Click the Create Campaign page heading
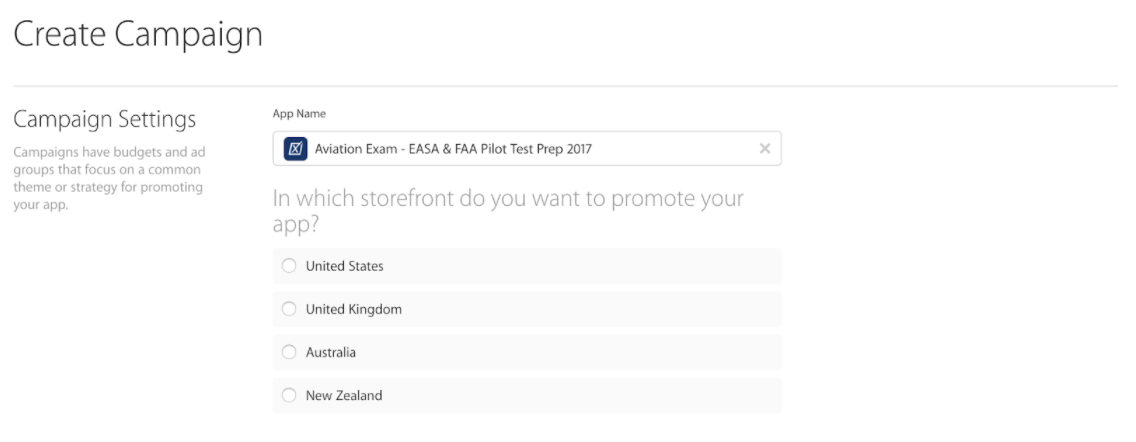 [138, 34]
